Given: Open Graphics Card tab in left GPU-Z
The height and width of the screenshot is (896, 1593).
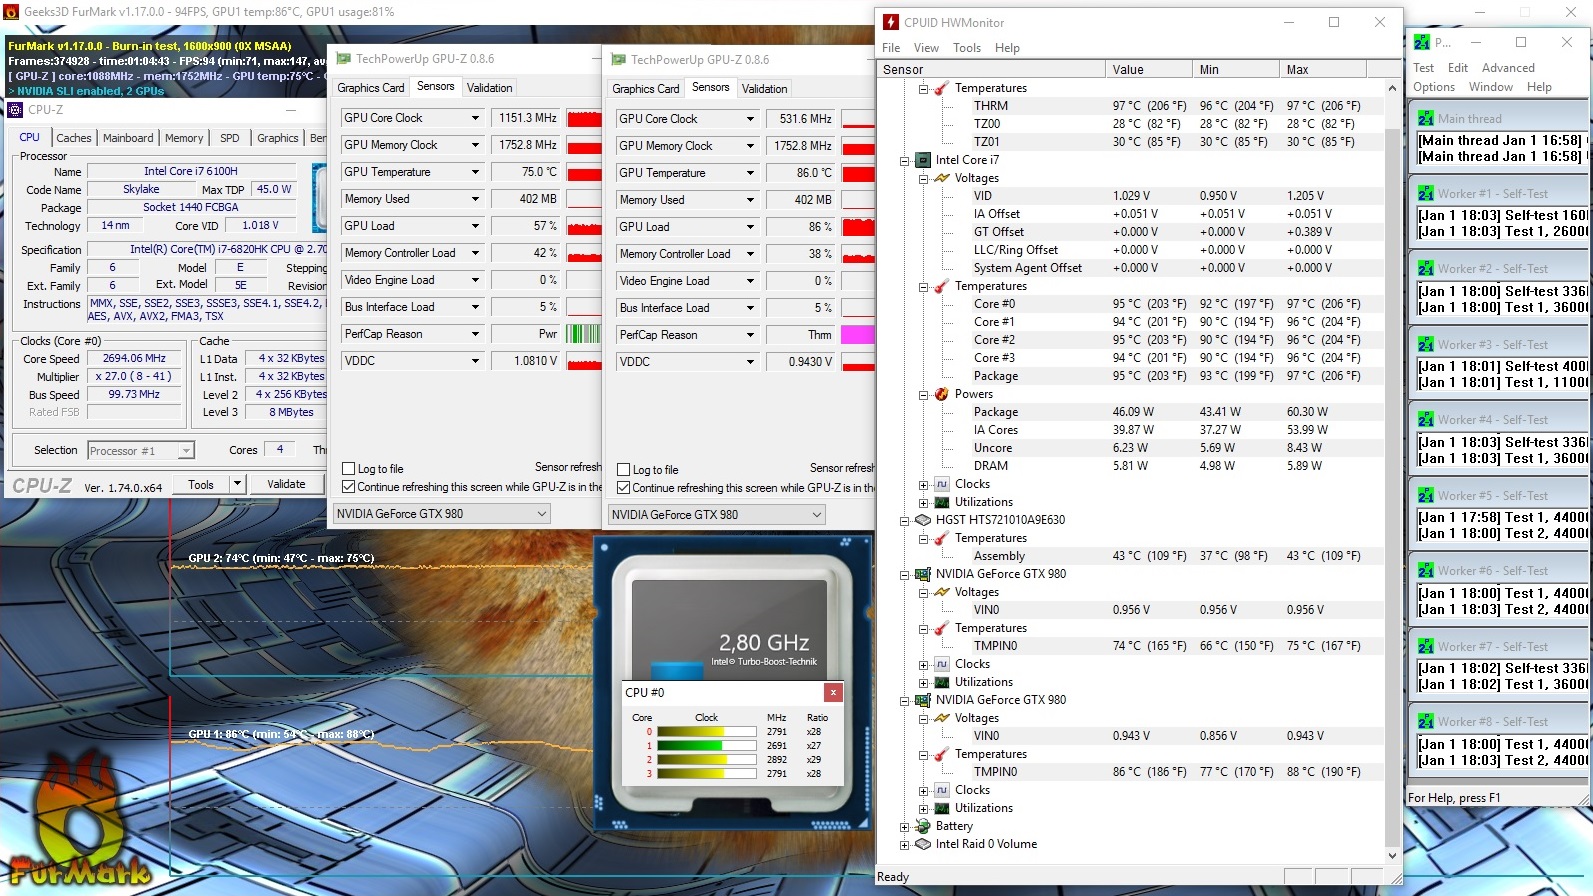Looking at the screenshot, I should (x=371, y=88).
